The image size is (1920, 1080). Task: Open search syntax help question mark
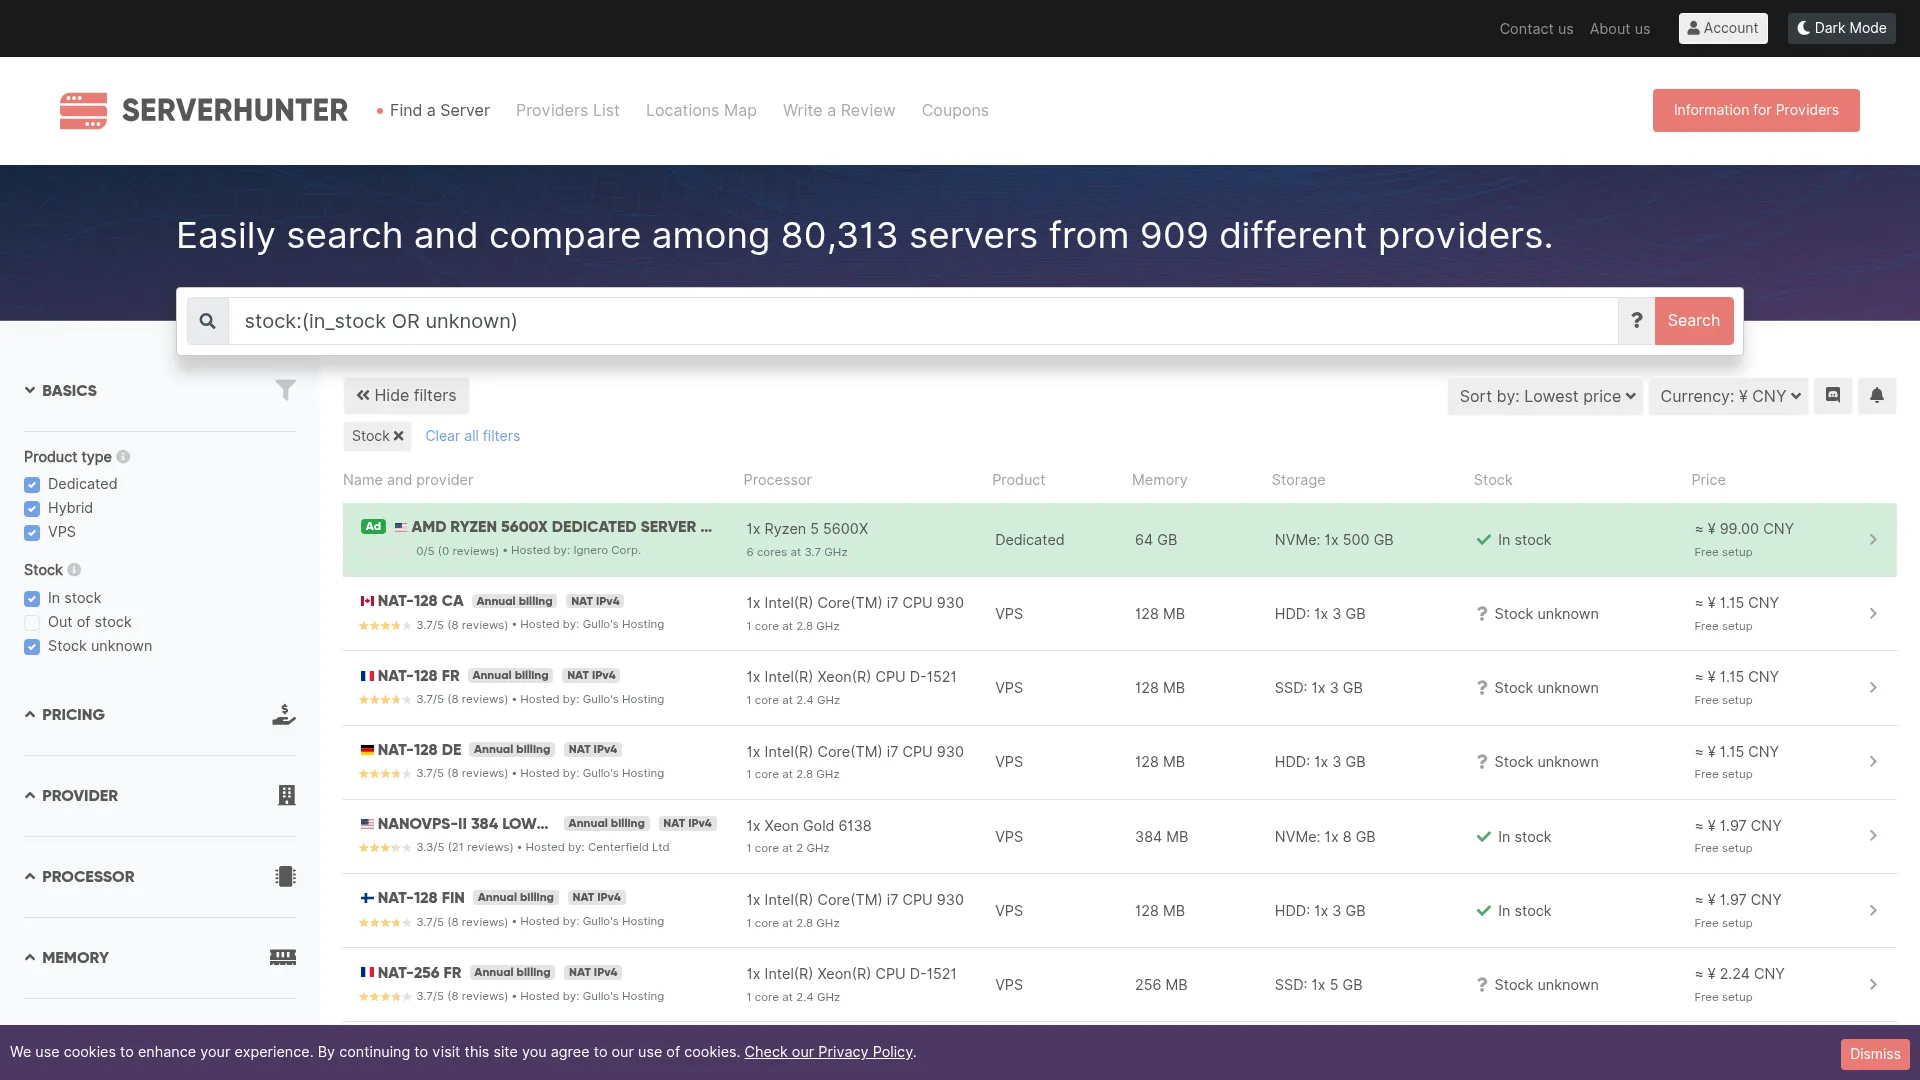click(x=1636, y=321)
